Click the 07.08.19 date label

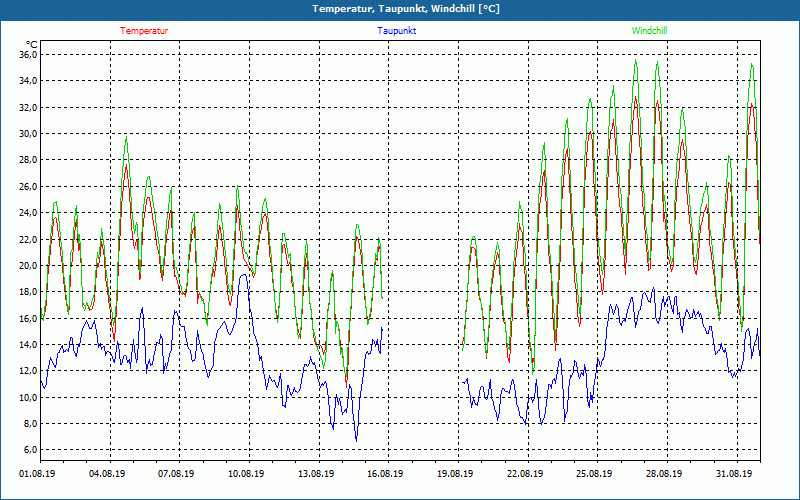click(x=176, y=474)
